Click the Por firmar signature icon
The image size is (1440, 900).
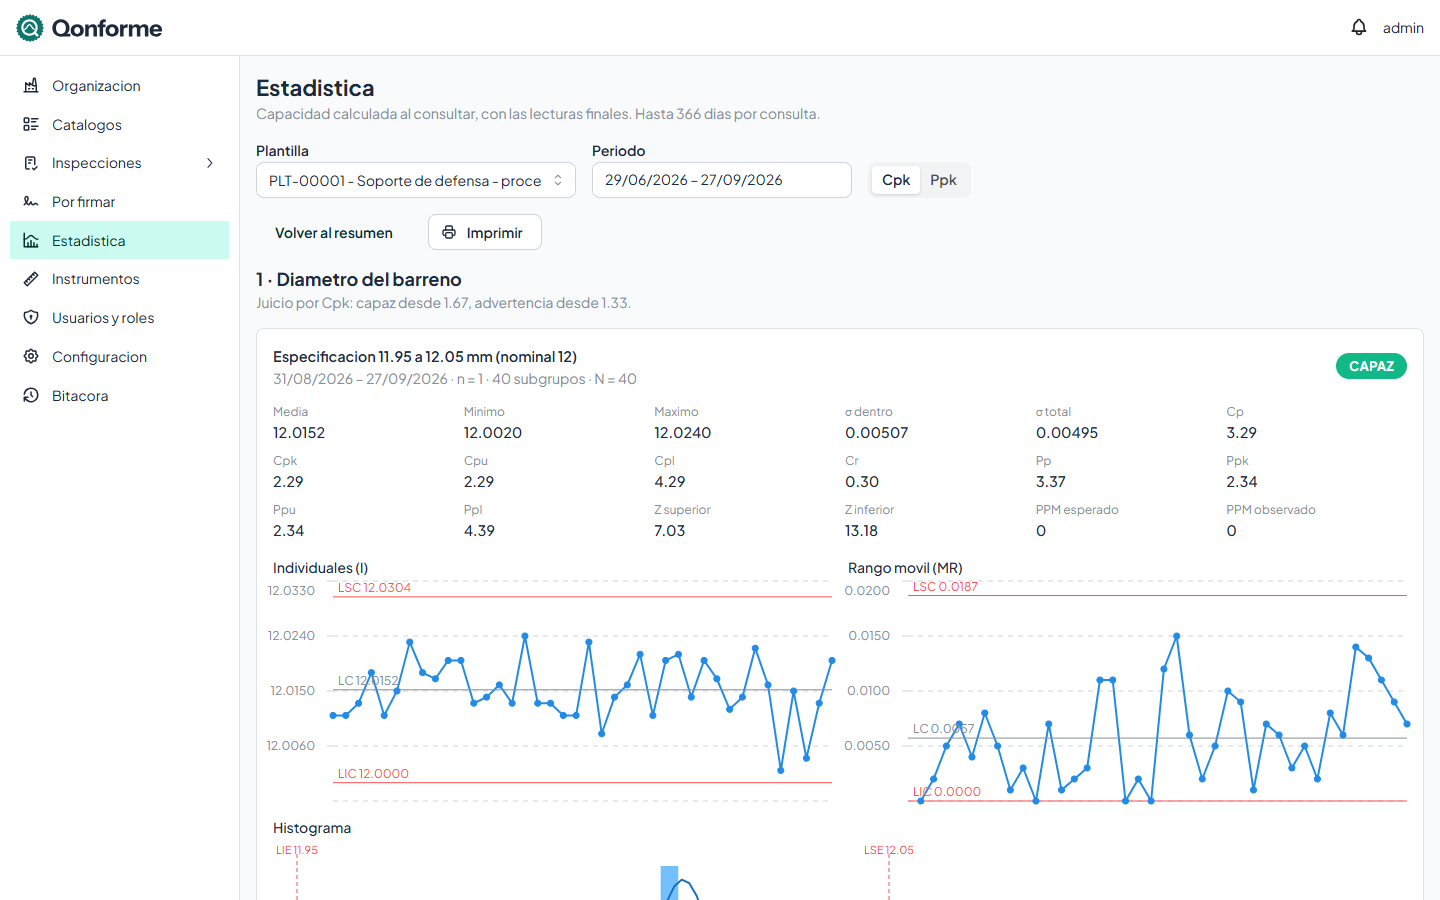[x=31, y=202]
